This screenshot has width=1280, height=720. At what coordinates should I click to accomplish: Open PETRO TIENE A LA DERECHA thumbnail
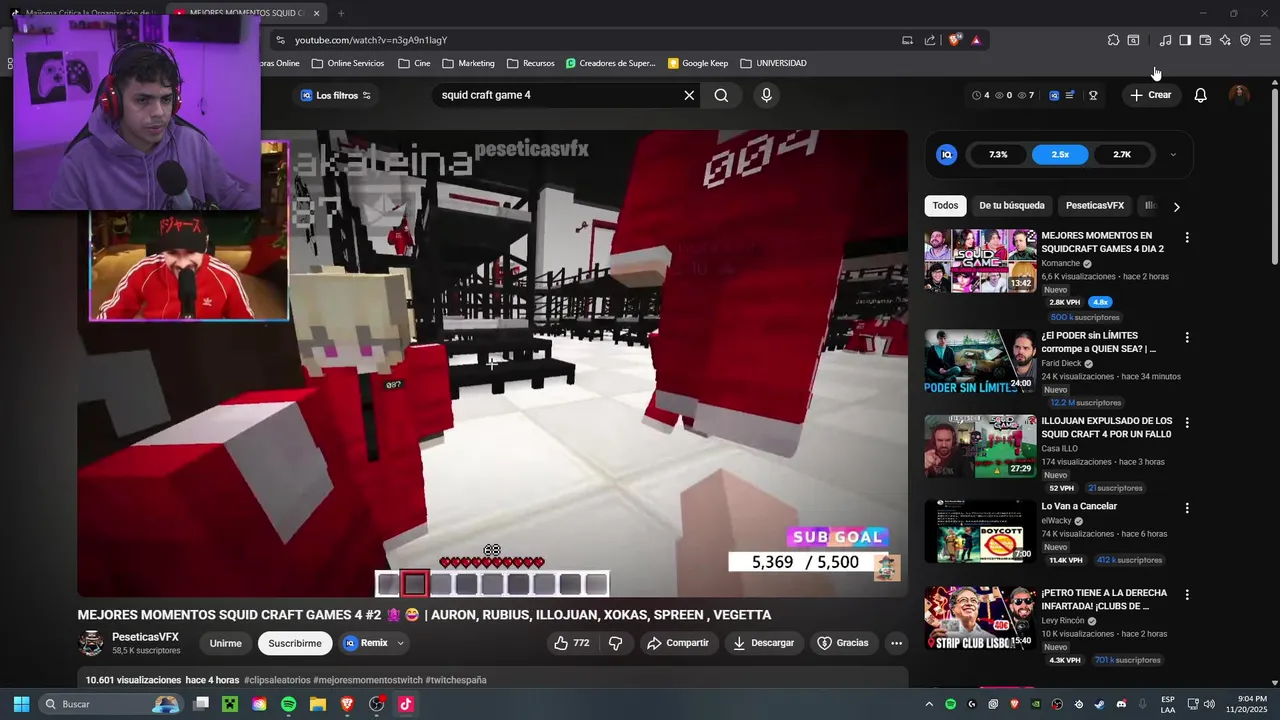(x=980, y=618)
